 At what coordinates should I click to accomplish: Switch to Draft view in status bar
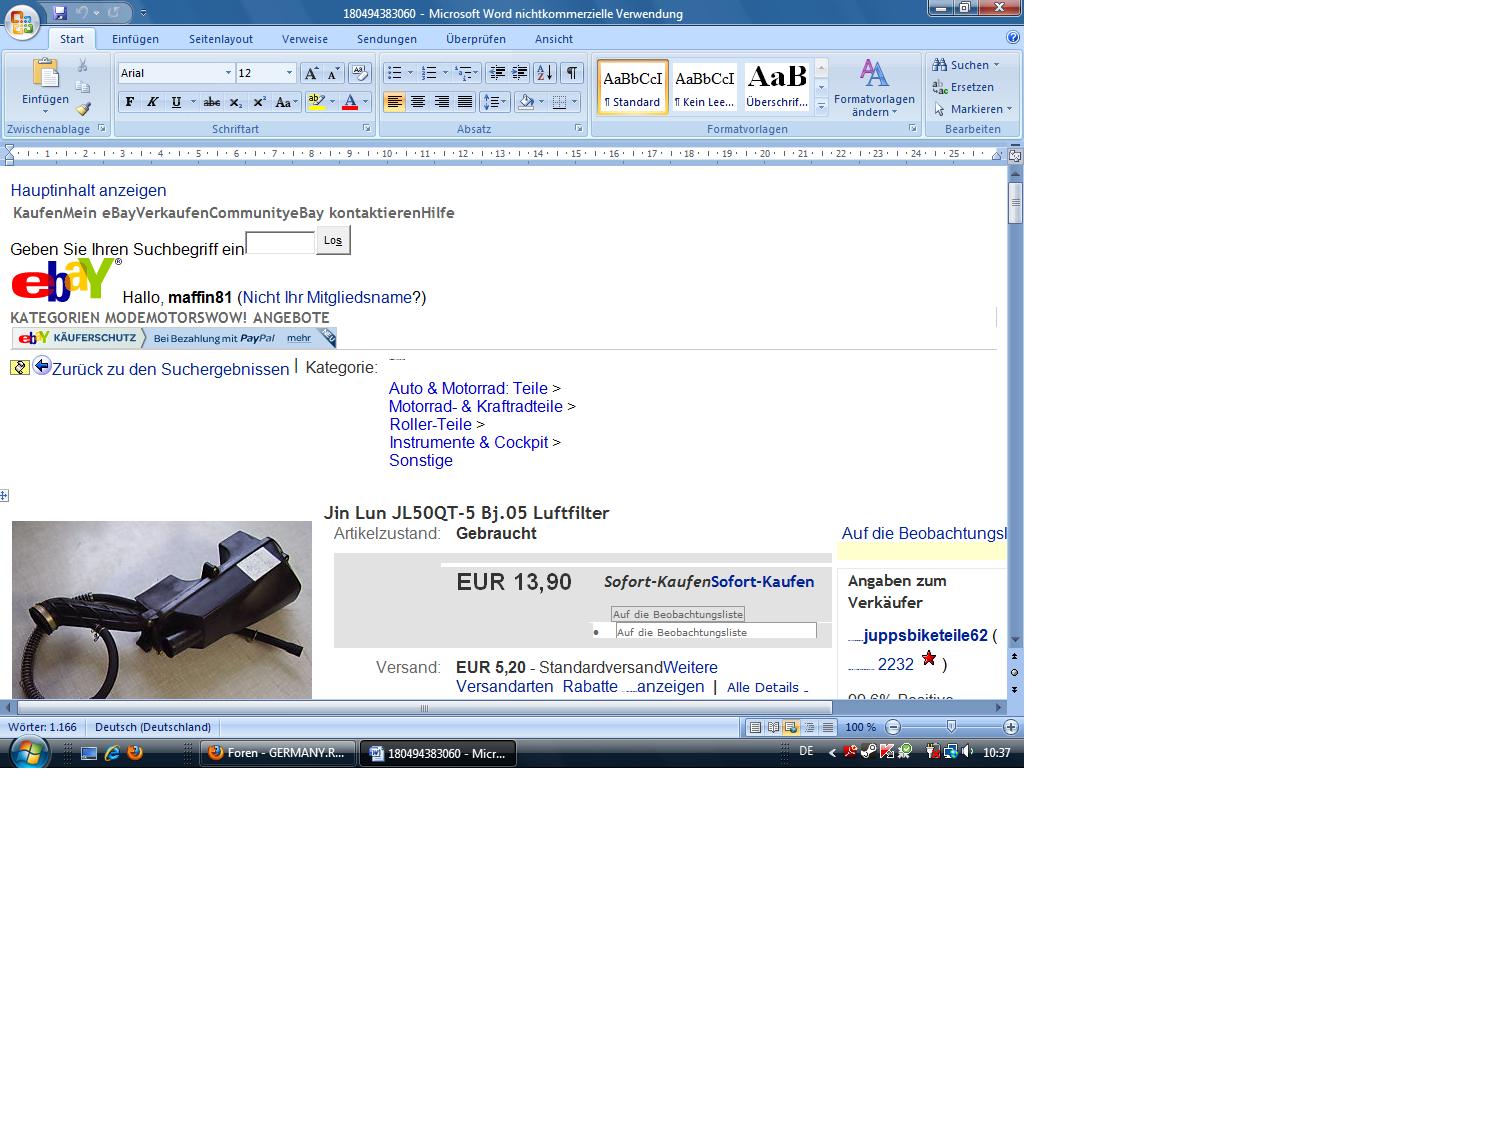pyautogui.click(x=828, y=727)
